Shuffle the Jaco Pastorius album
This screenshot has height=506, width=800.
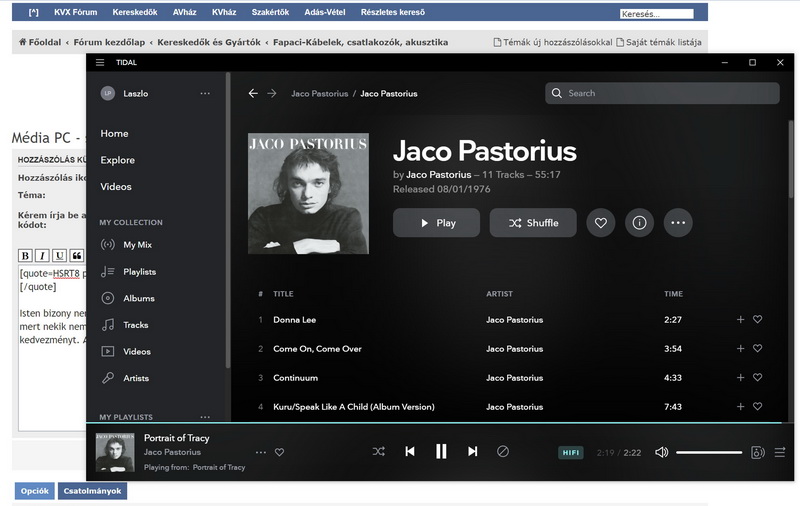point(533,223)
